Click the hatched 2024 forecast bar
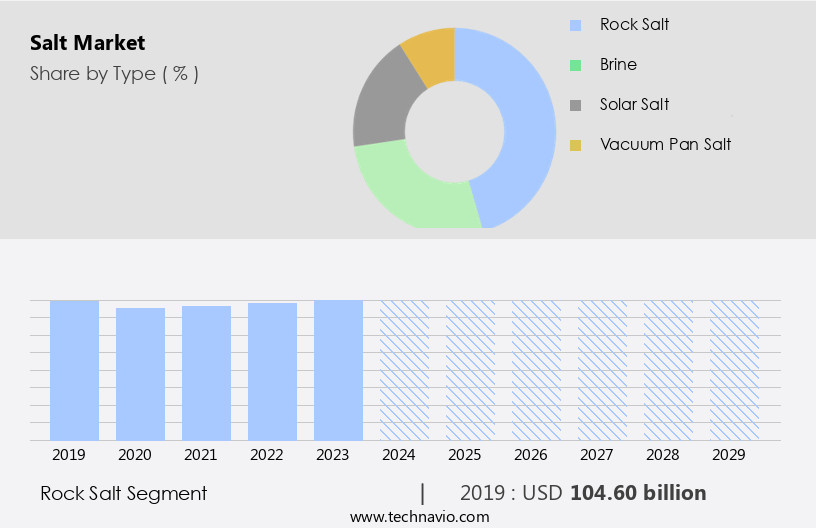 pyautogui.click(x=404, y=370)
